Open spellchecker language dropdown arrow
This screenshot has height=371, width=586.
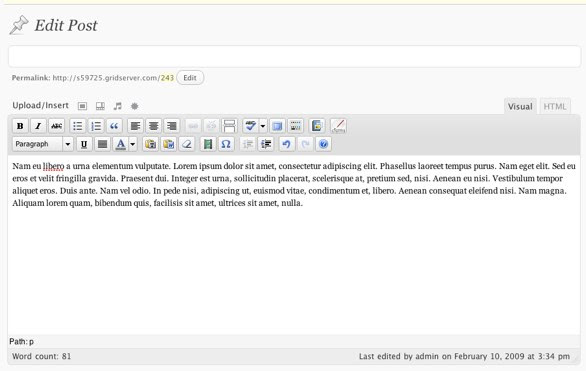[263, 126]
